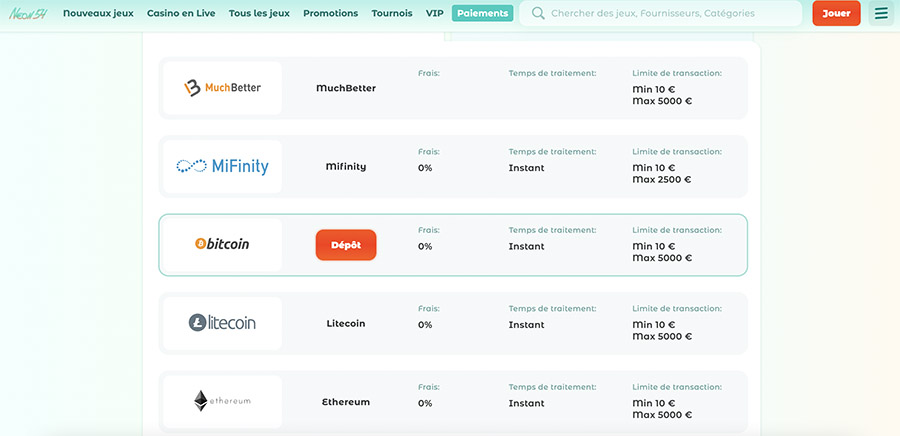Click the Jouer button
This screenshot has height=436, width=900.
pyautogui.click(x=836, y=13)
